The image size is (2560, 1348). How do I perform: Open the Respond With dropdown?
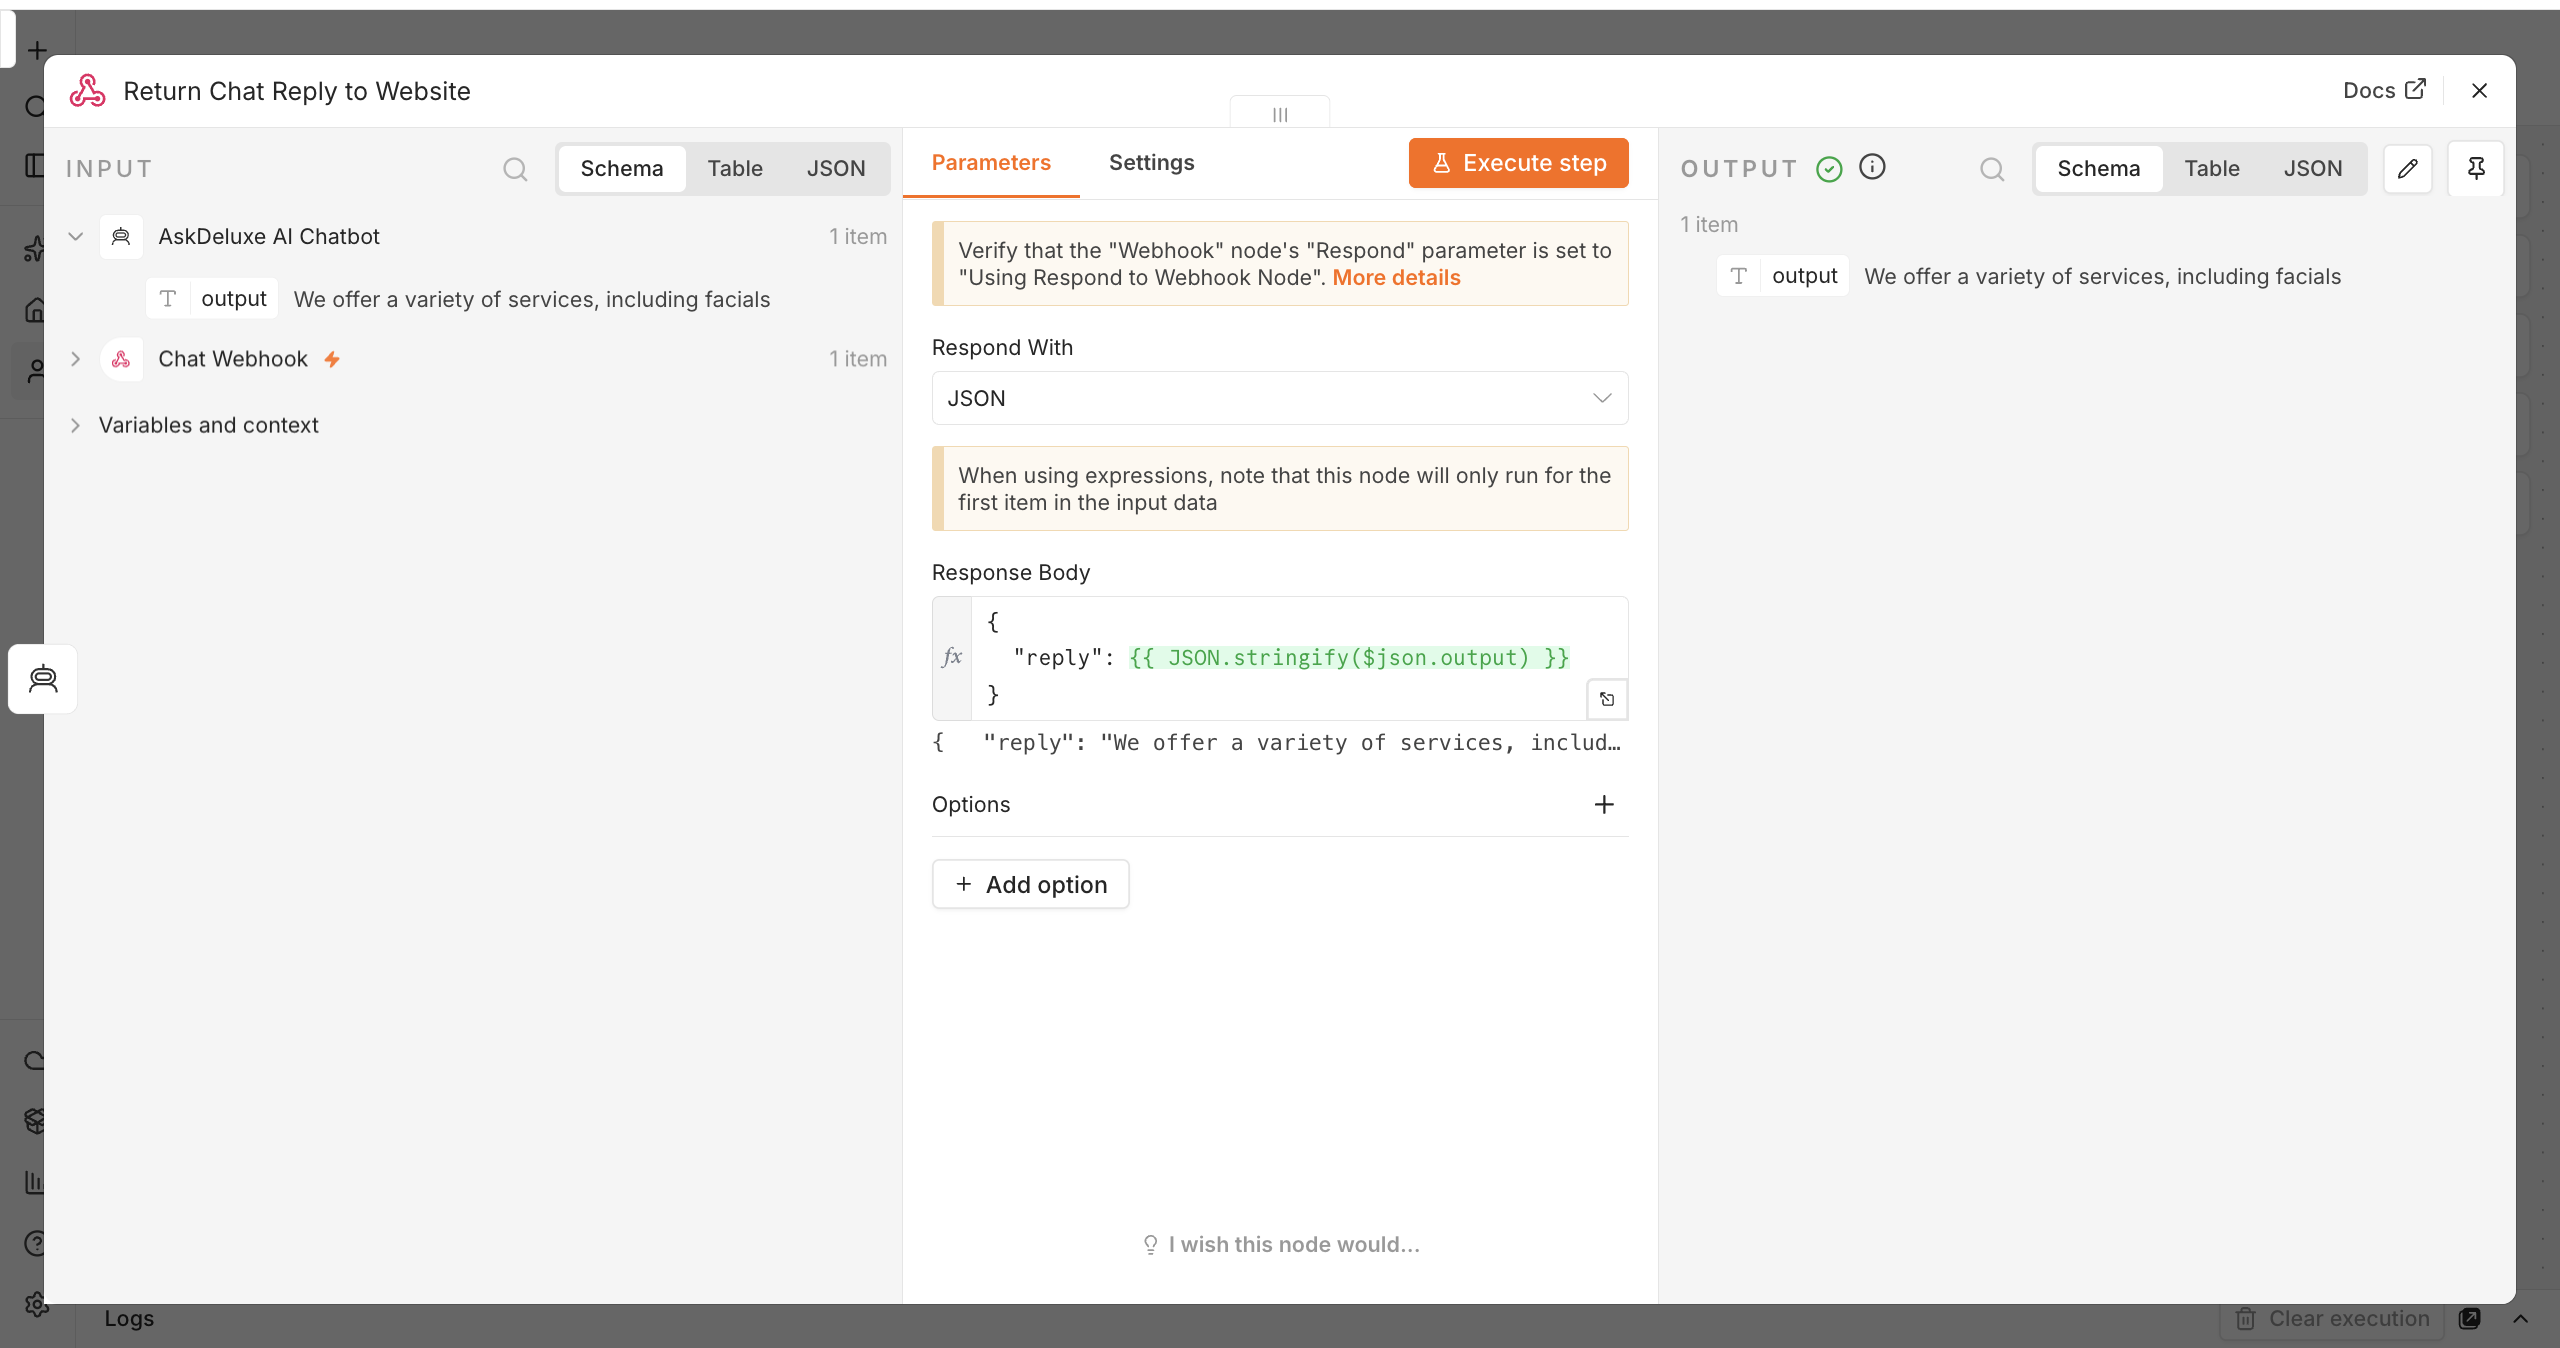1280,398
